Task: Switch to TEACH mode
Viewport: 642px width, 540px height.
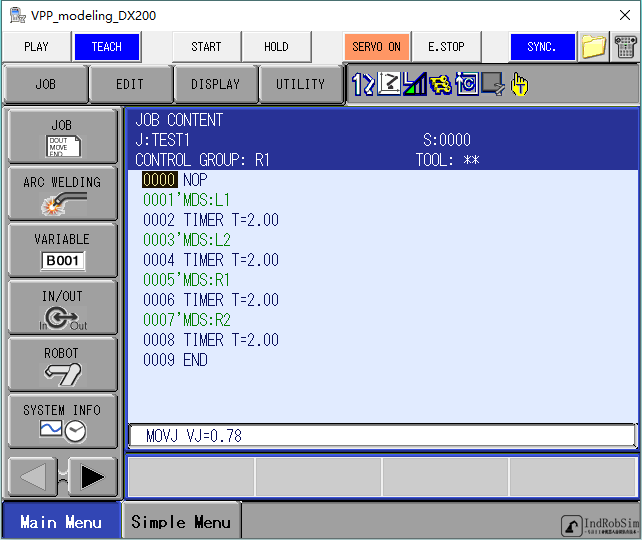Action: 106,47
